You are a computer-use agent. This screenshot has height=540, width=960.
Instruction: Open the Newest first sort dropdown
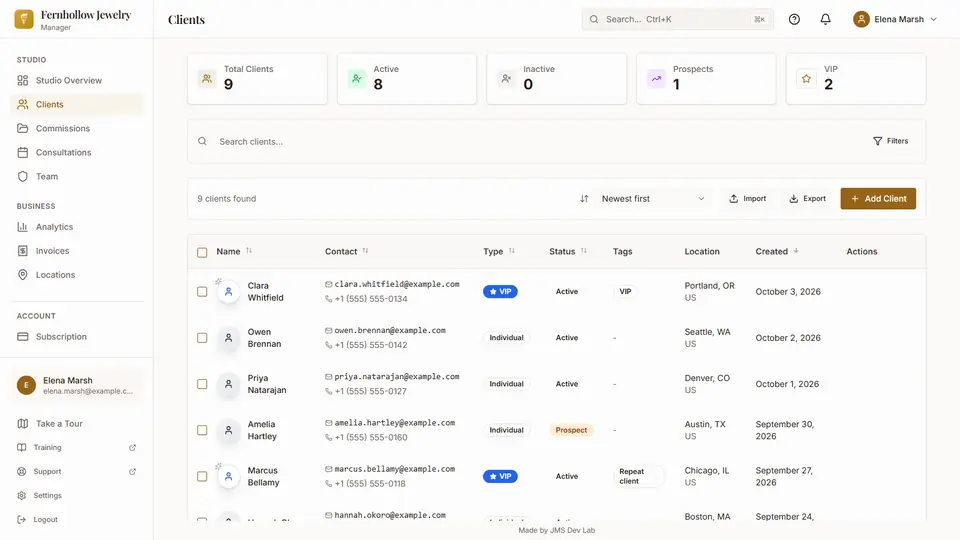point(653,198)
